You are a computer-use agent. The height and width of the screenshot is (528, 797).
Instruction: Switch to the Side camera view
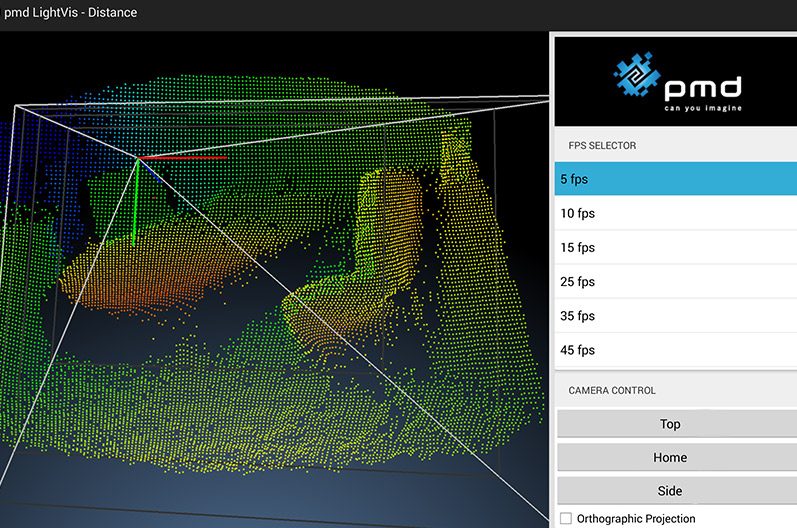point(677,491)
